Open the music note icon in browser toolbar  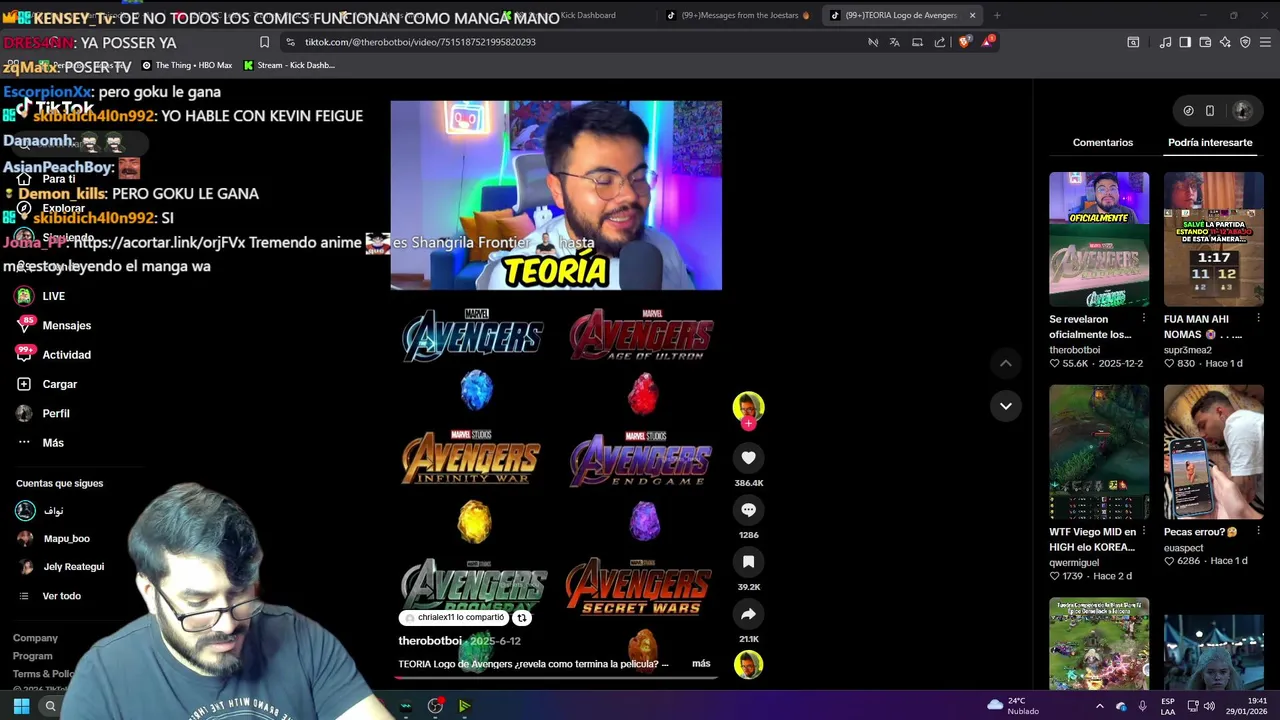[x=1165, y=42]
